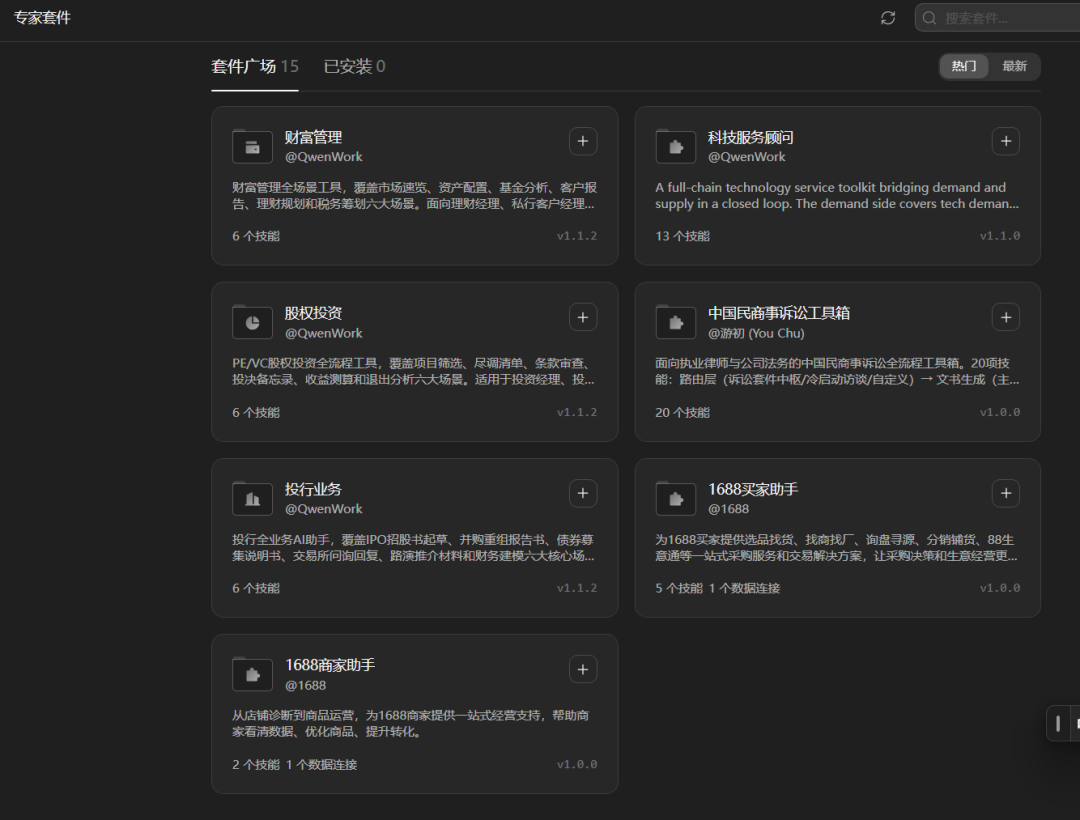
Task: Switch to the 套件广场 tab
Action: [254, 66]
